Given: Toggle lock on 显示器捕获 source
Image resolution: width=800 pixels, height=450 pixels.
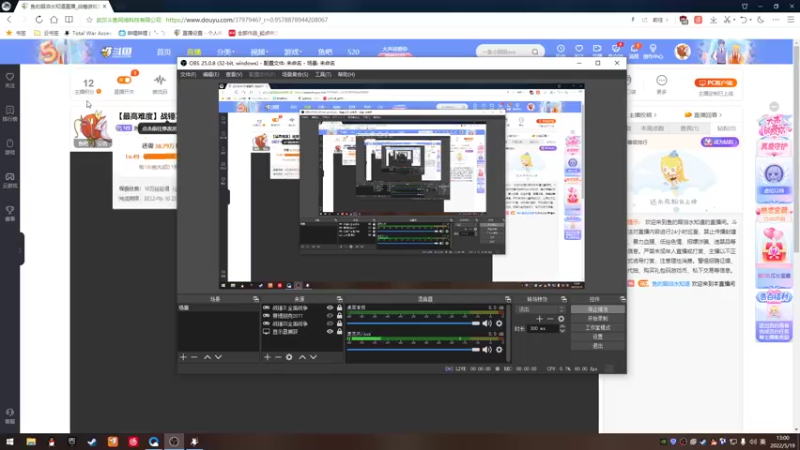Looking at the screenshot, I should pyautogui.click(x=339, y=332).
